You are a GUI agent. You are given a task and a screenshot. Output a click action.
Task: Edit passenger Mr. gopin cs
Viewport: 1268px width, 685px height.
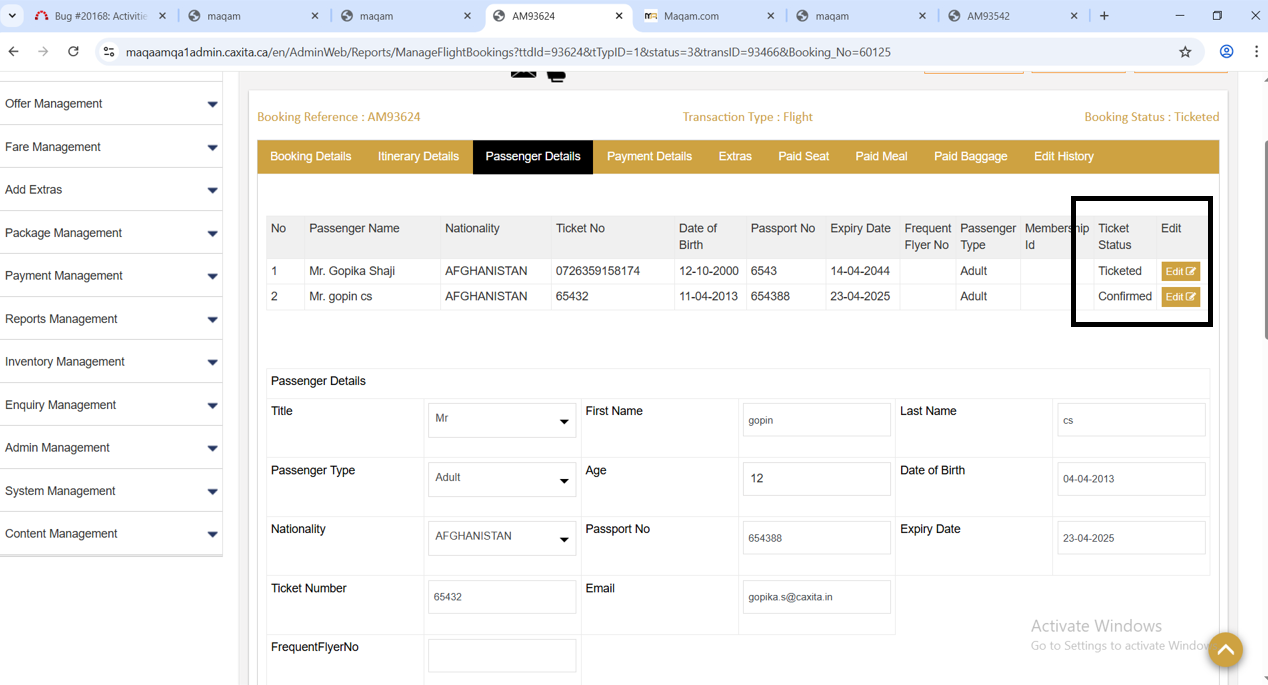click(x=1180, y=297)
